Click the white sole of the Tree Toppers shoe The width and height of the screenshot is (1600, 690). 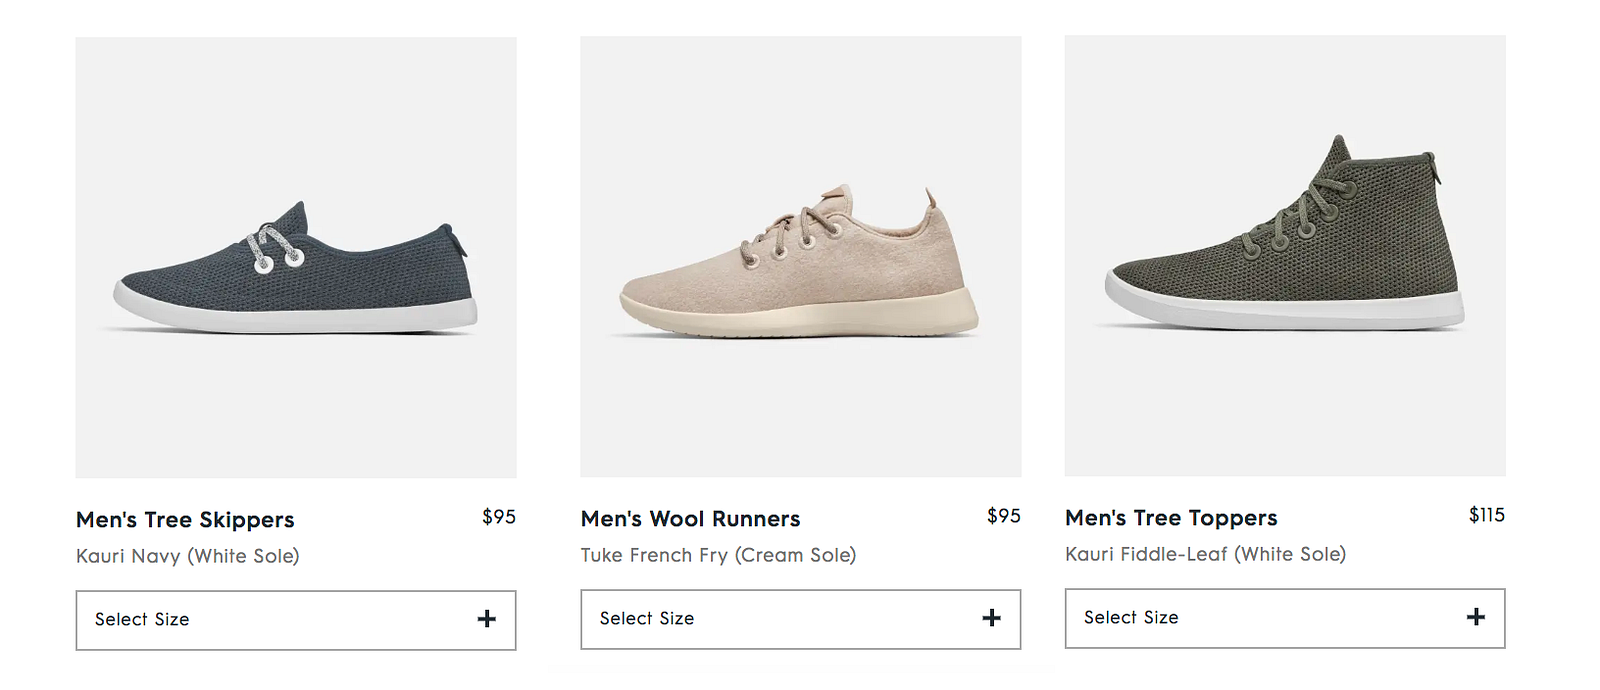click(x=1290, y=310)
